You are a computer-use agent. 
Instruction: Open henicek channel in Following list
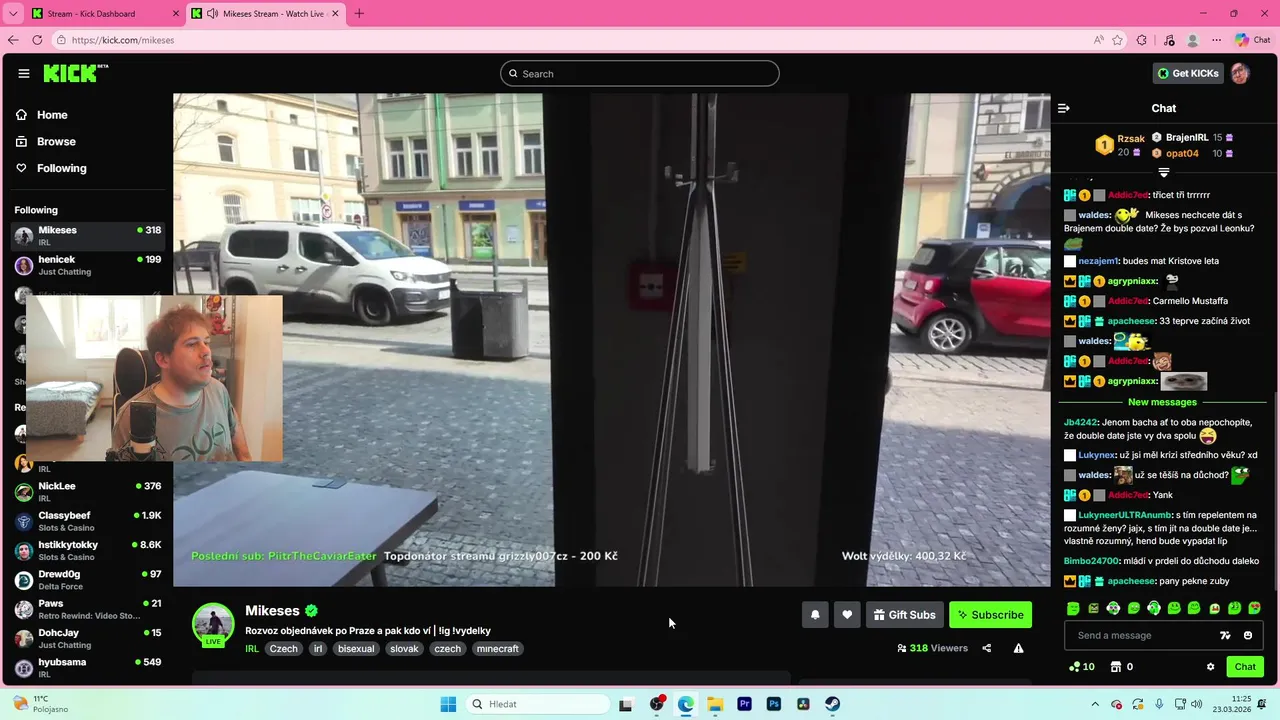pos(88,265)
